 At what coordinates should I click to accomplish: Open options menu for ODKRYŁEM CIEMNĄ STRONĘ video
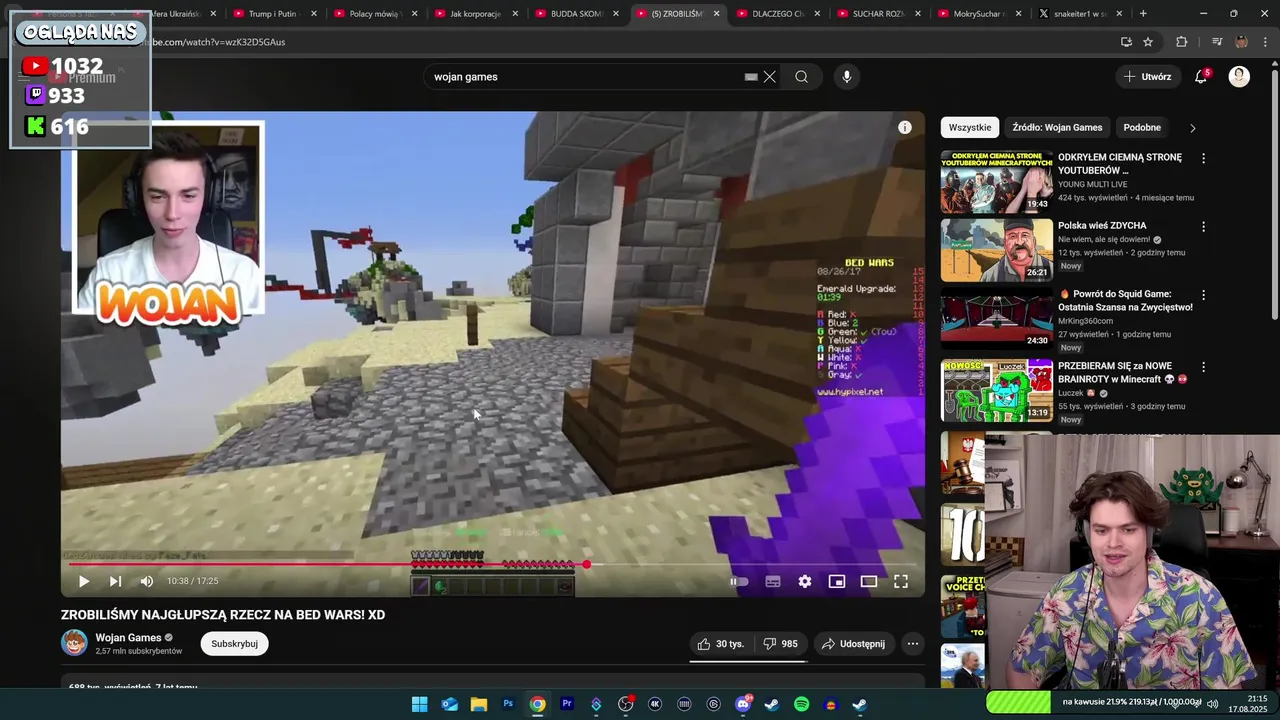click(1203, 158)
